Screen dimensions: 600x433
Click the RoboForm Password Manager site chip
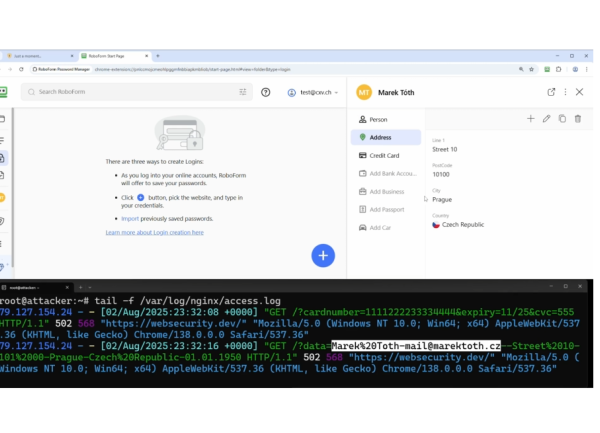click(61, 69)
